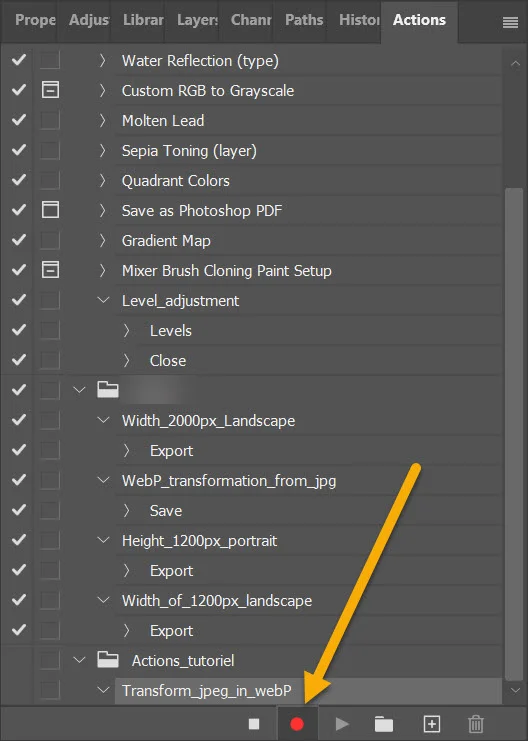Expand the Quadrant Colors action

click(102, 180)
